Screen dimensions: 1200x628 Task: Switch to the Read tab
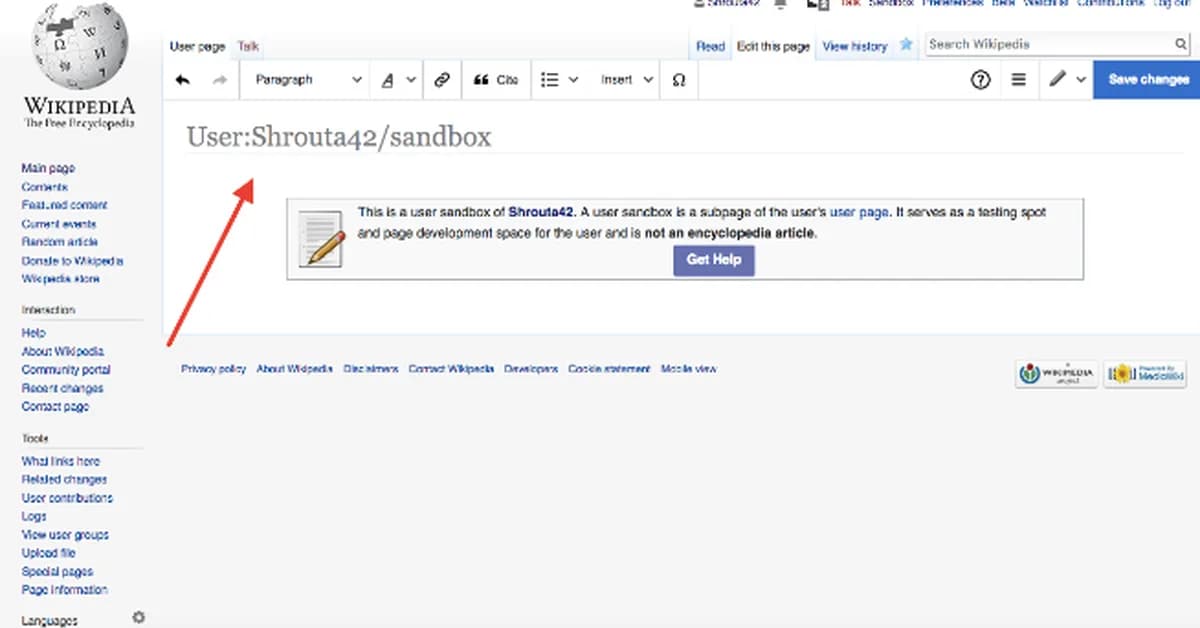(x=710, y=46)
